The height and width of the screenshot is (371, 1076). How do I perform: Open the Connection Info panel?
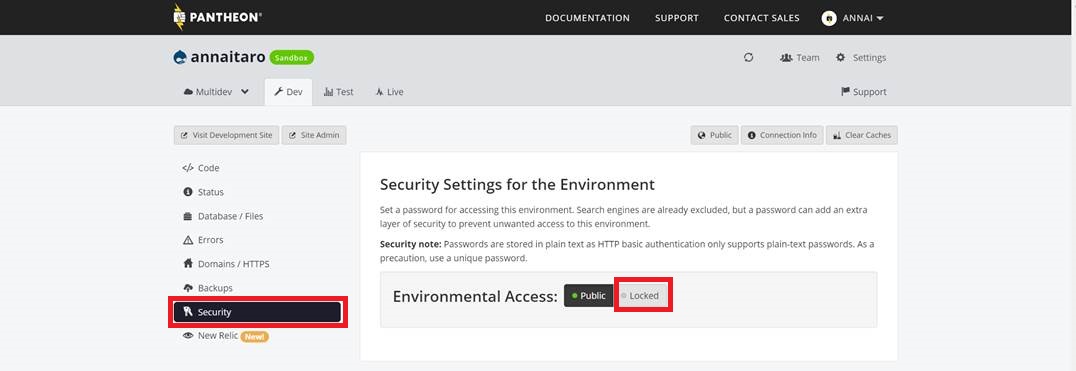click(x=782, y=135)
